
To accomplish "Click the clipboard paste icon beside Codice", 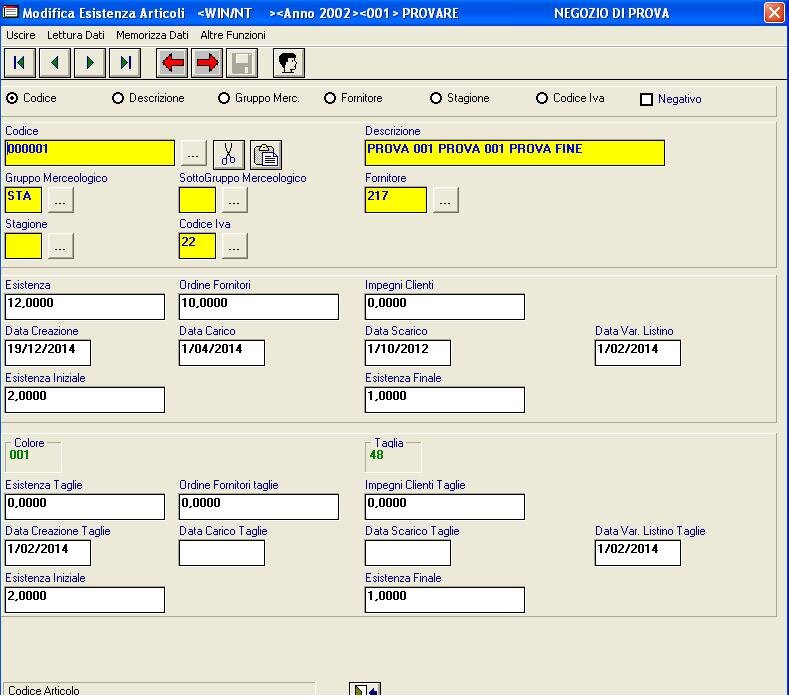I will (266, 154).
